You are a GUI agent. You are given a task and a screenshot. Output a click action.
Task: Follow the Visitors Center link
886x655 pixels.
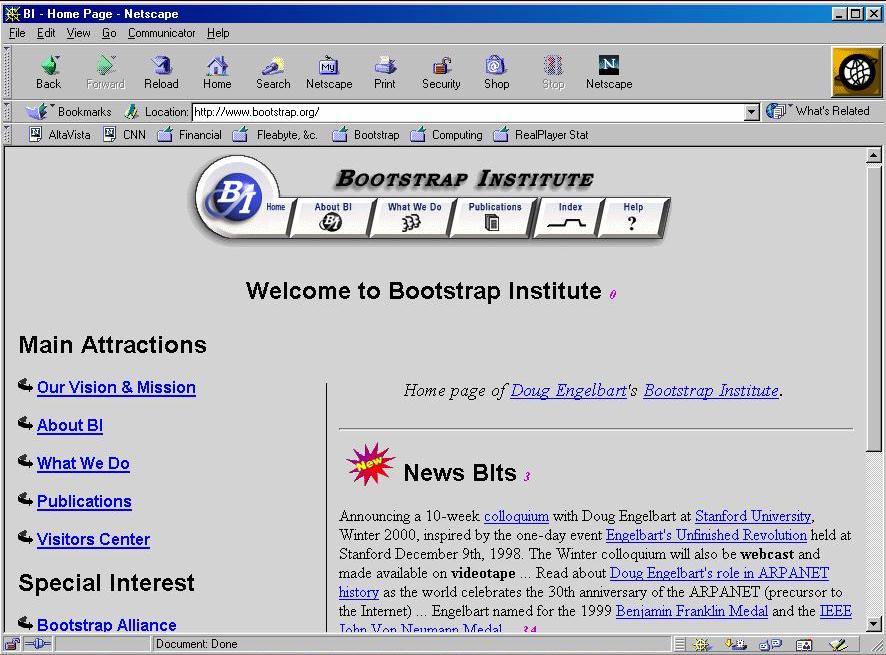[93, 539]
